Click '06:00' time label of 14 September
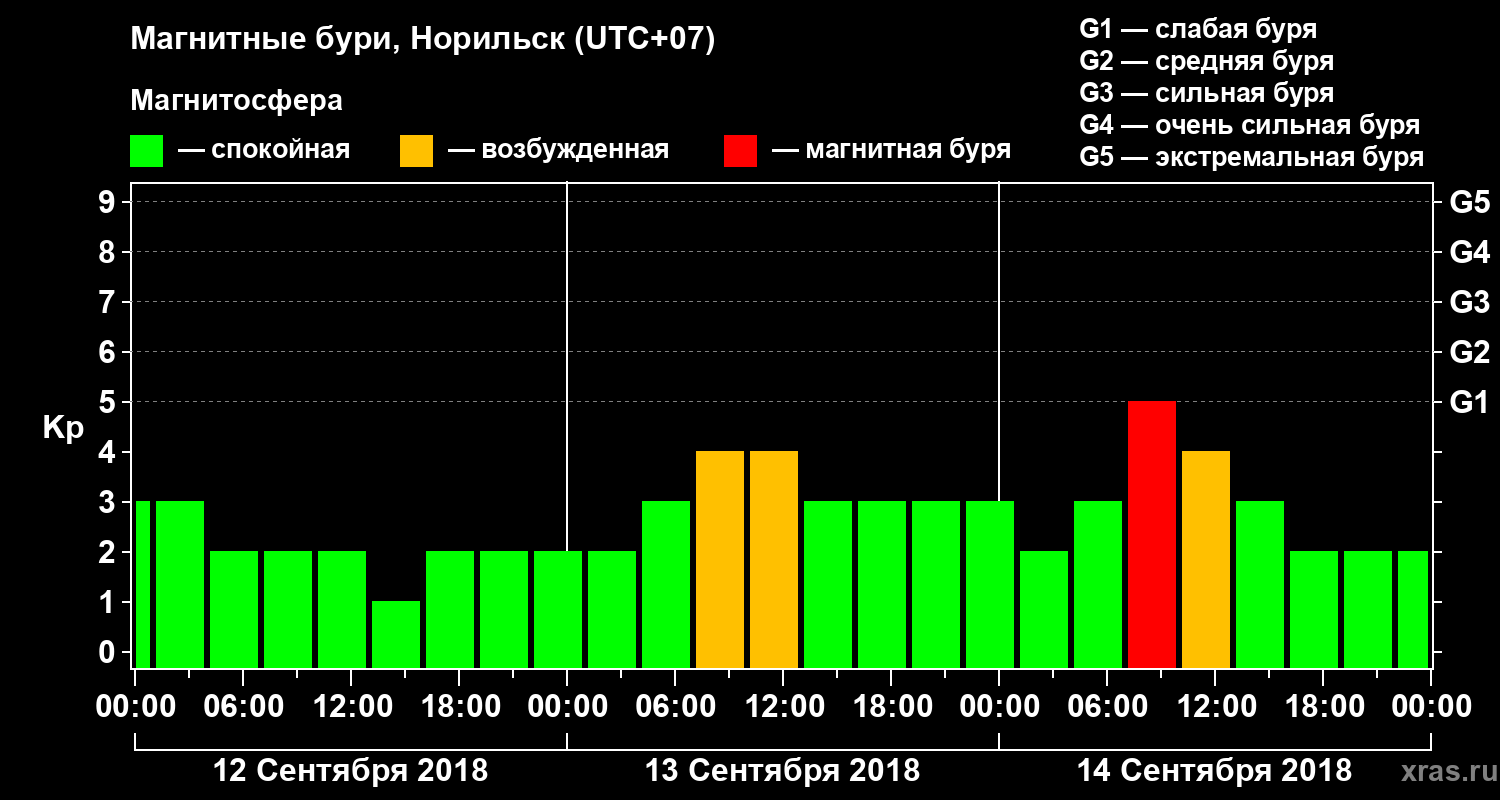1500x800 pixels. 1106,707
